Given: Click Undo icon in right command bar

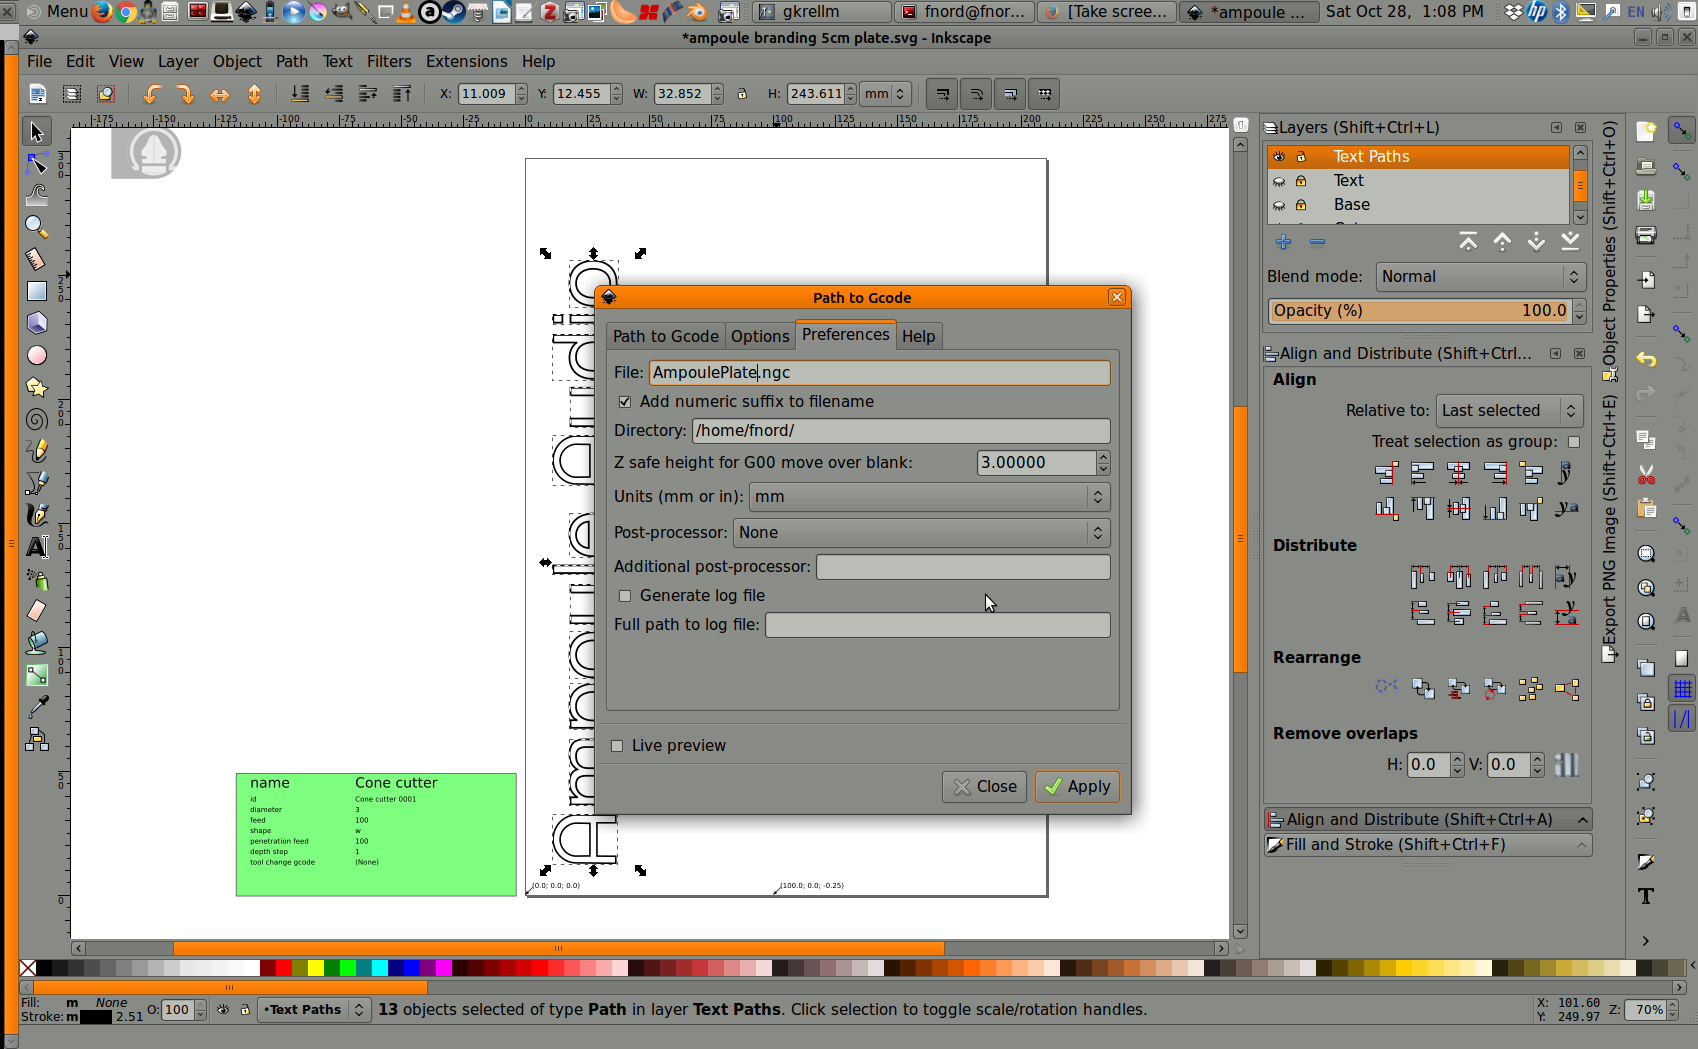Looking at the screenshot, I should click(x=1646, y=360).
